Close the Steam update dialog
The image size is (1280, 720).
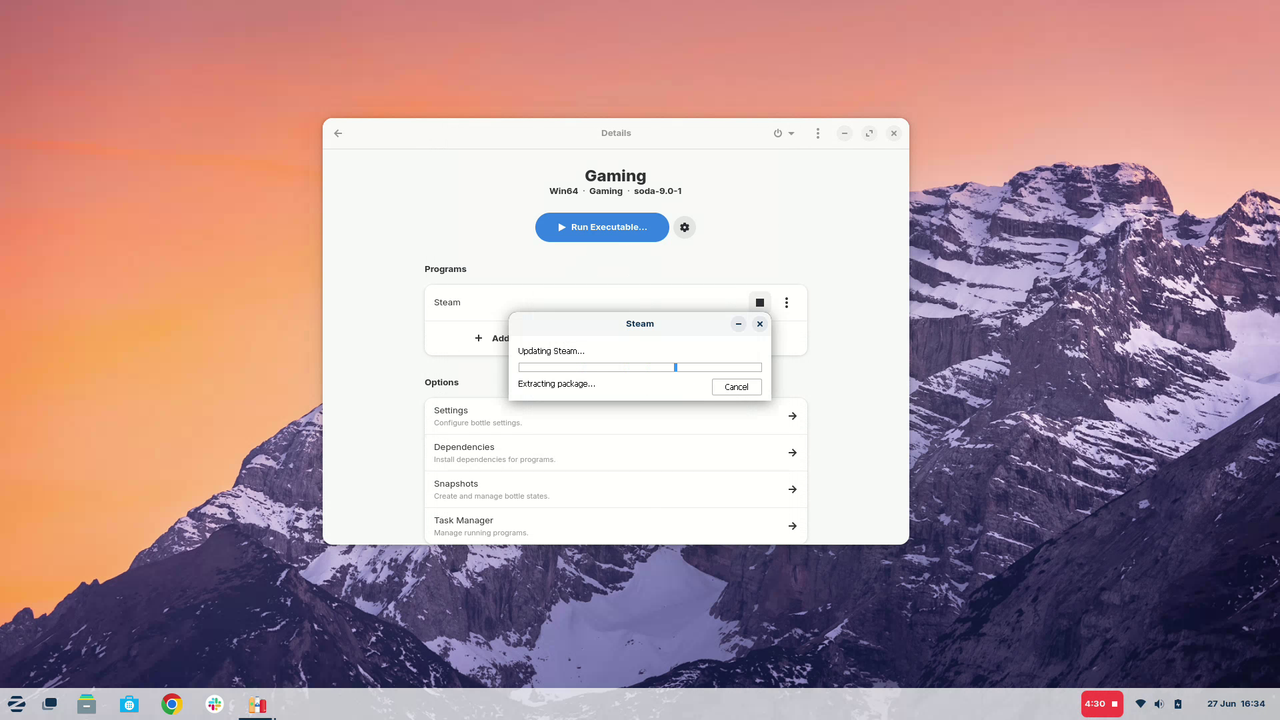(760, 324)
